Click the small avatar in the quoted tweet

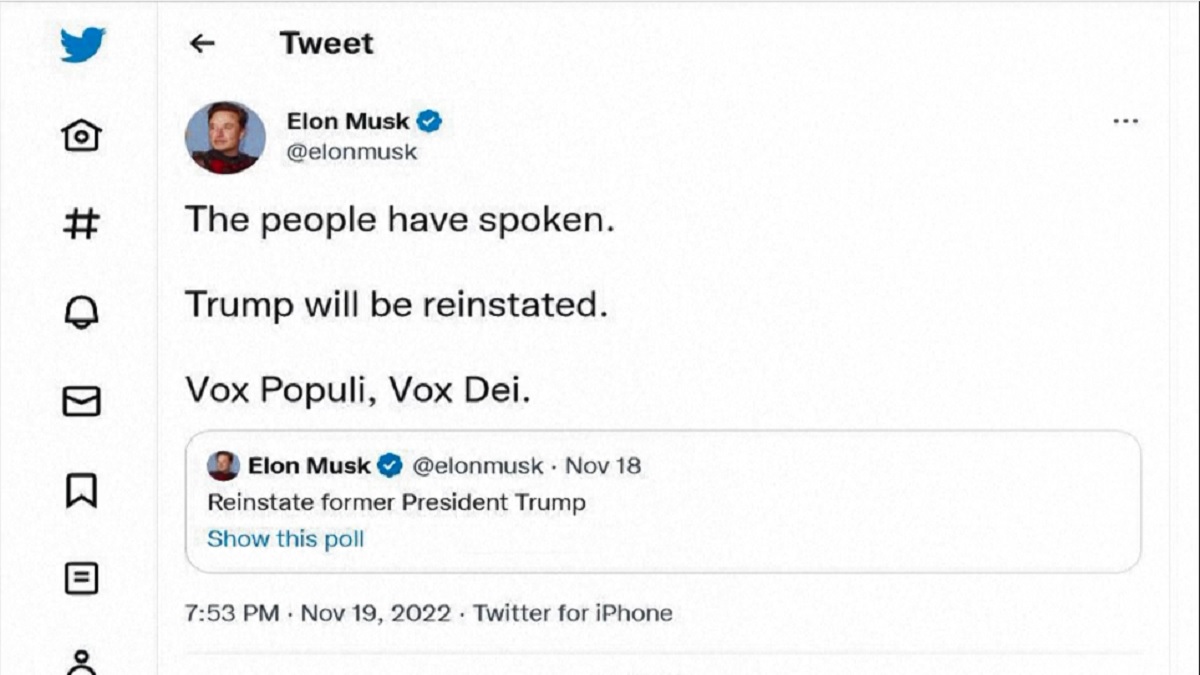[223, 466]
